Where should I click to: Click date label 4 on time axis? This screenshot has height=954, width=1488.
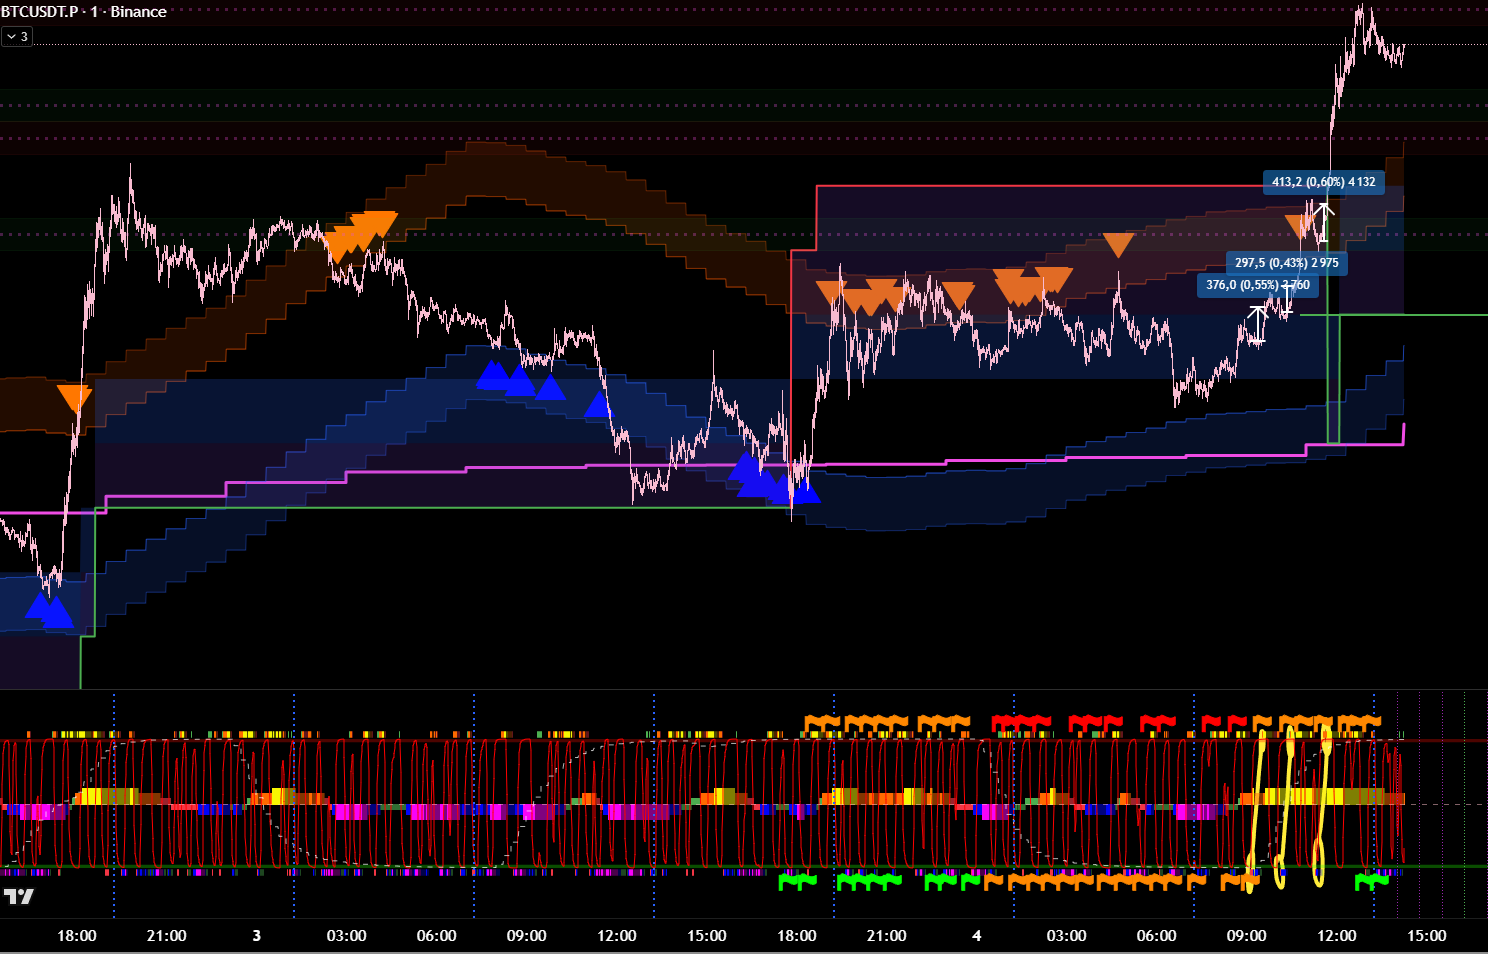click(976, 936)
